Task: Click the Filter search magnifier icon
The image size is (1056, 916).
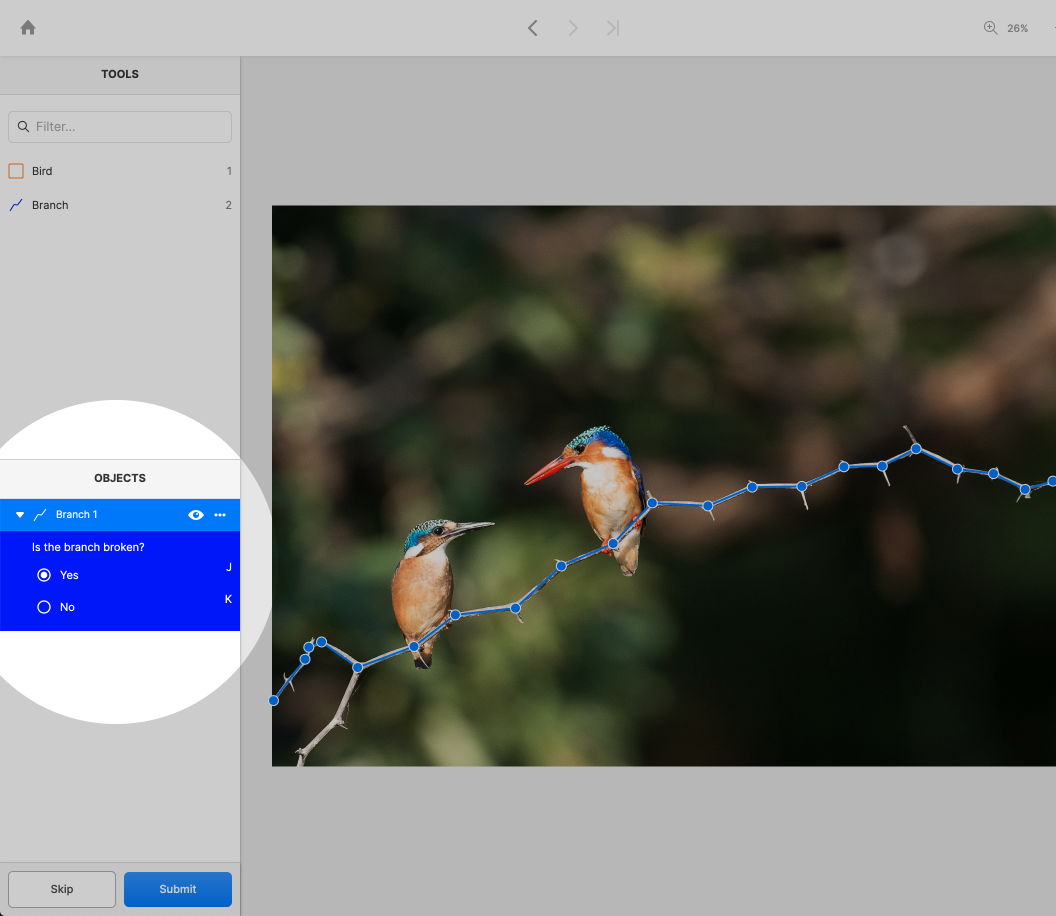Action: (x=24, y=127)
